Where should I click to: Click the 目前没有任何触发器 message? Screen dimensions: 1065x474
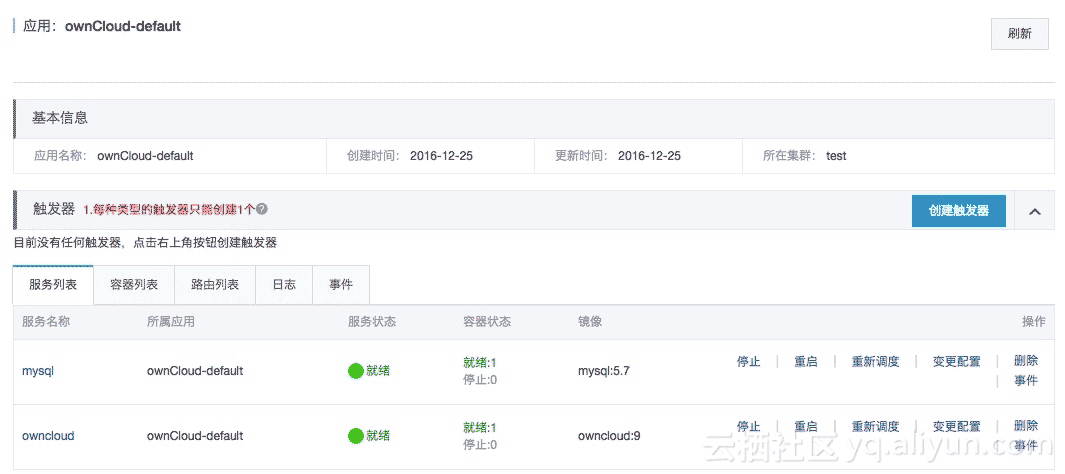(145, 243)
